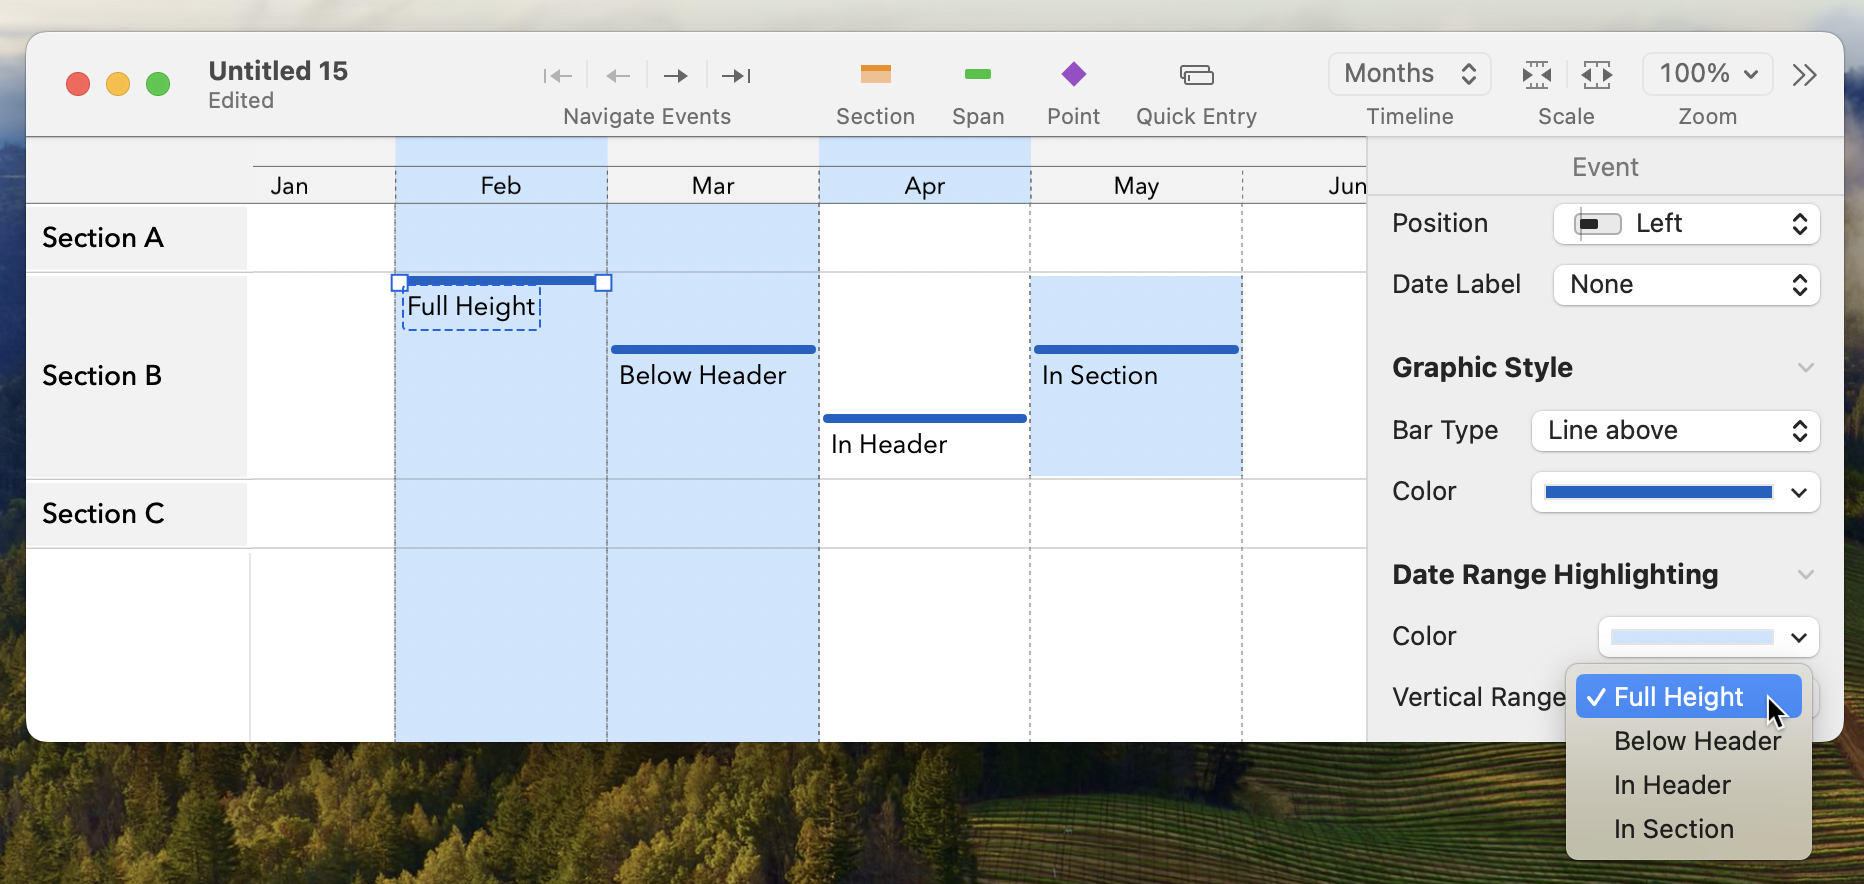Screen dimensions: 1864x884
Task: Open the Position Left dropdown
Action: pyautogui.click(x=1686, y=224)
